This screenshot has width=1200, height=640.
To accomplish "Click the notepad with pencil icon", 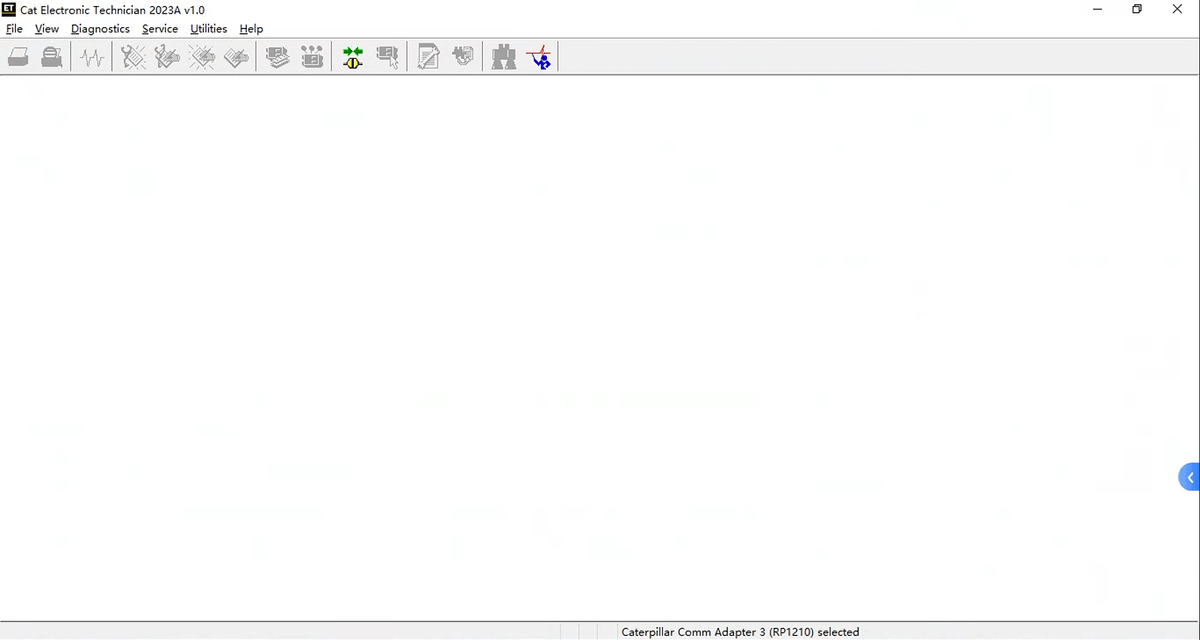I will tap(428, 58).
